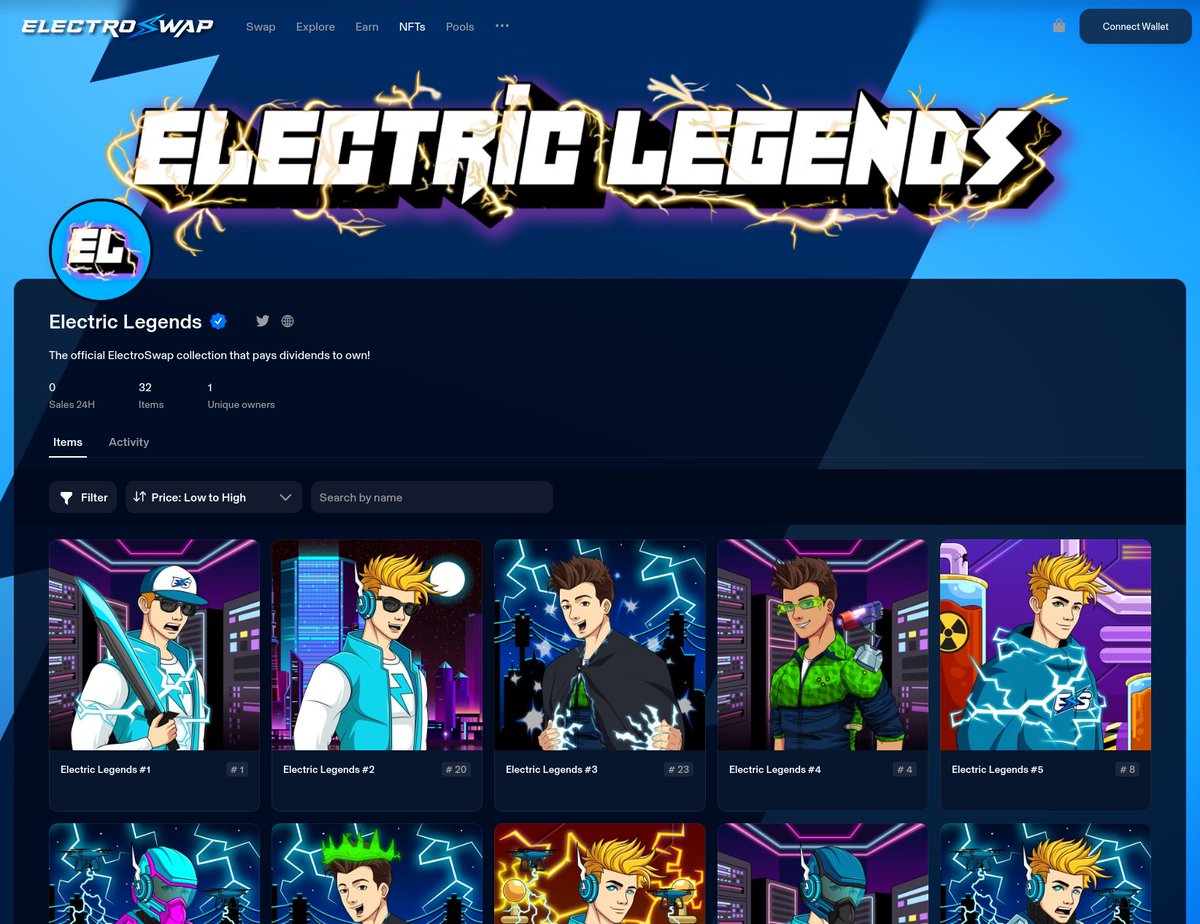The height and width of the screenshot is (924, 1200).
Task: Click the Electric Legends #5 title text
Action: [x=998, y=770]
